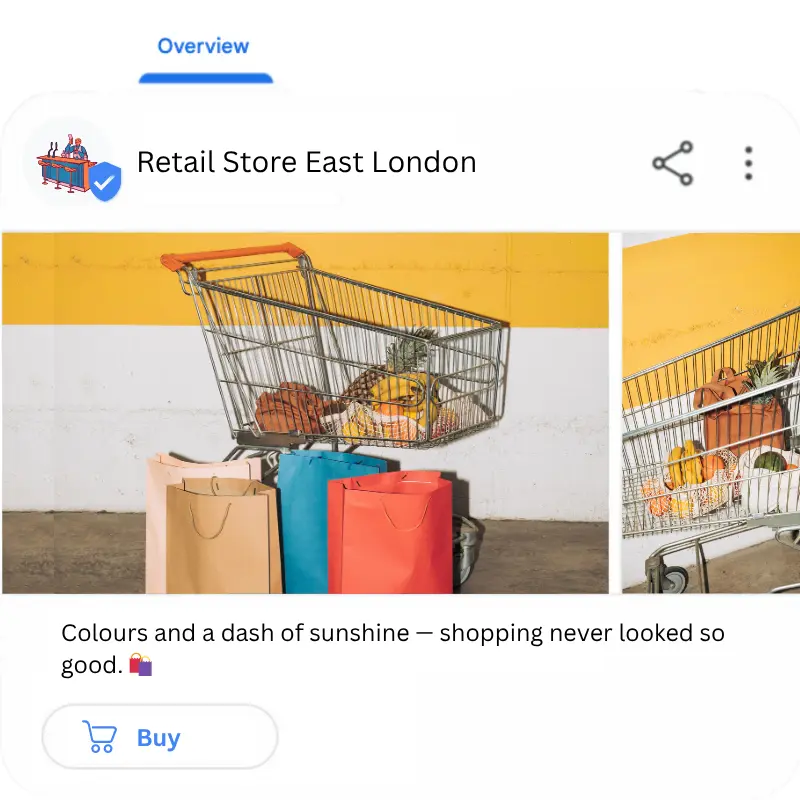This screenshot has height=800, width=800.
Task: Click the blue shopping bag in first photo
Action: tap(306, 520)
